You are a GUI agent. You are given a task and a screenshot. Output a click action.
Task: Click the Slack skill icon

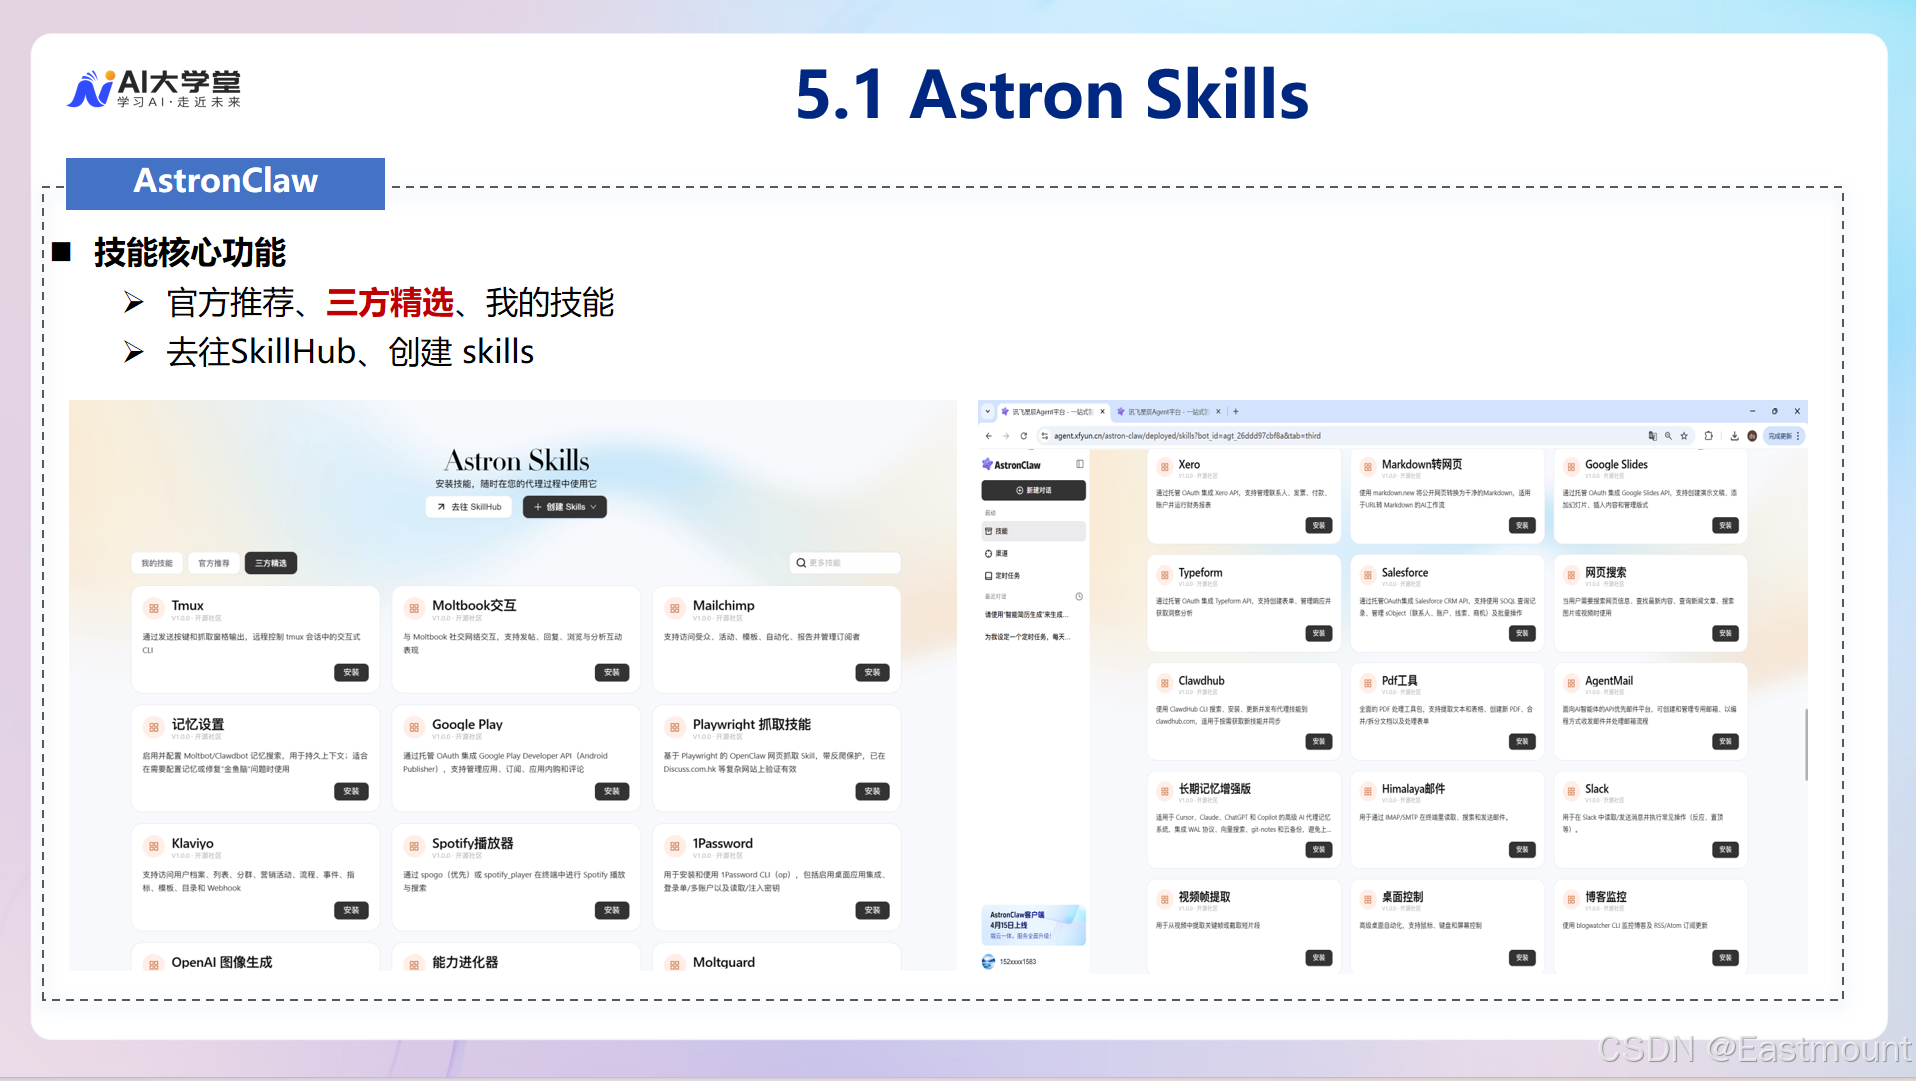pos(1571,791)
